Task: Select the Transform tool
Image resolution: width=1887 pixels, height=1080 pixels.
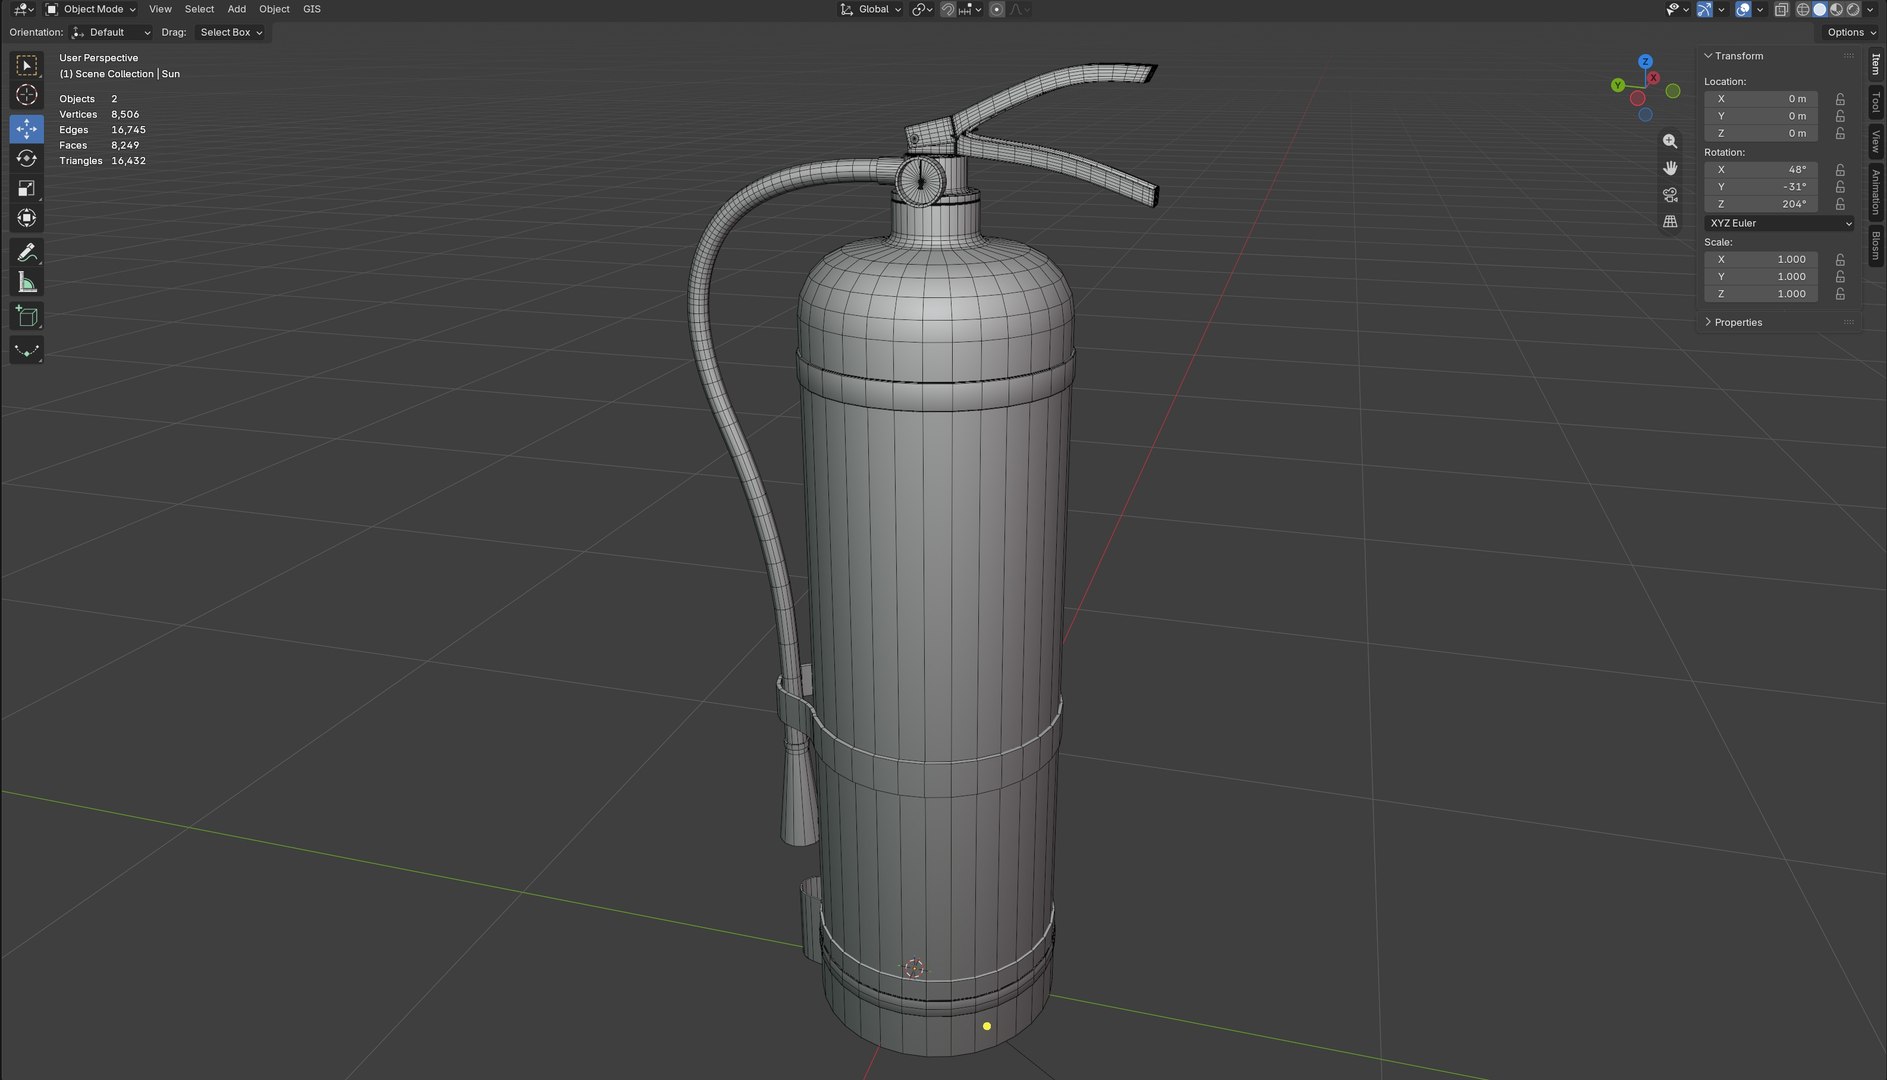Action: pos(27,218)
